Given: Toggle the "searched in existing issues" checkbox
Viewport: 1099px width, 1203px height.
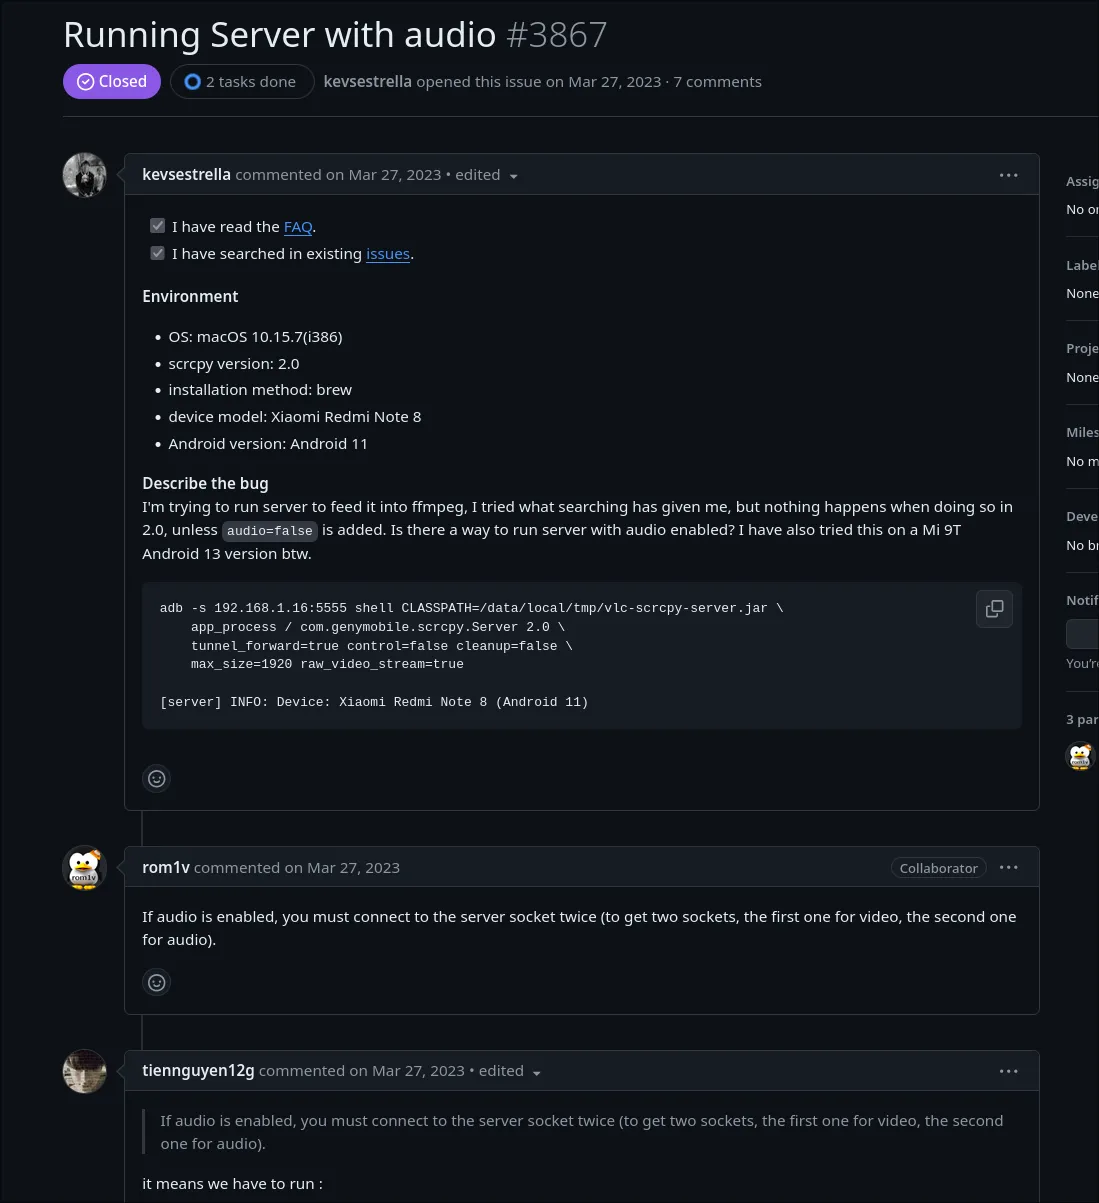Looking at the screenshot, I should click(158, 253).
